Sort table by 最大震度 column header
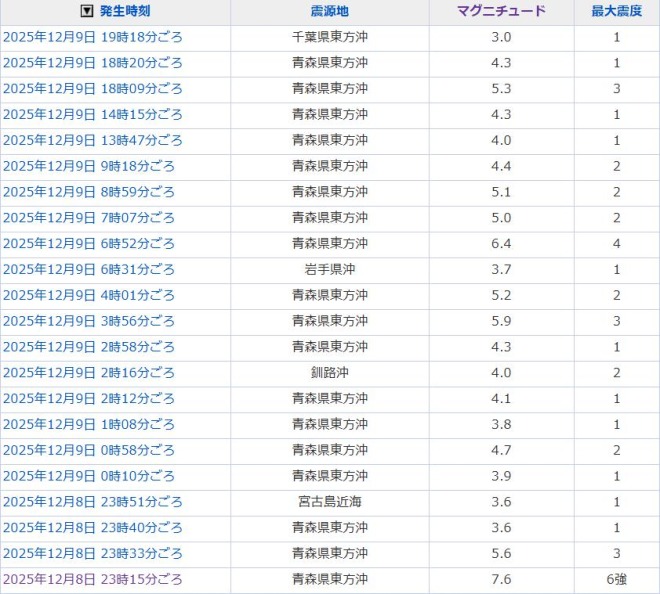 point(616,12)
